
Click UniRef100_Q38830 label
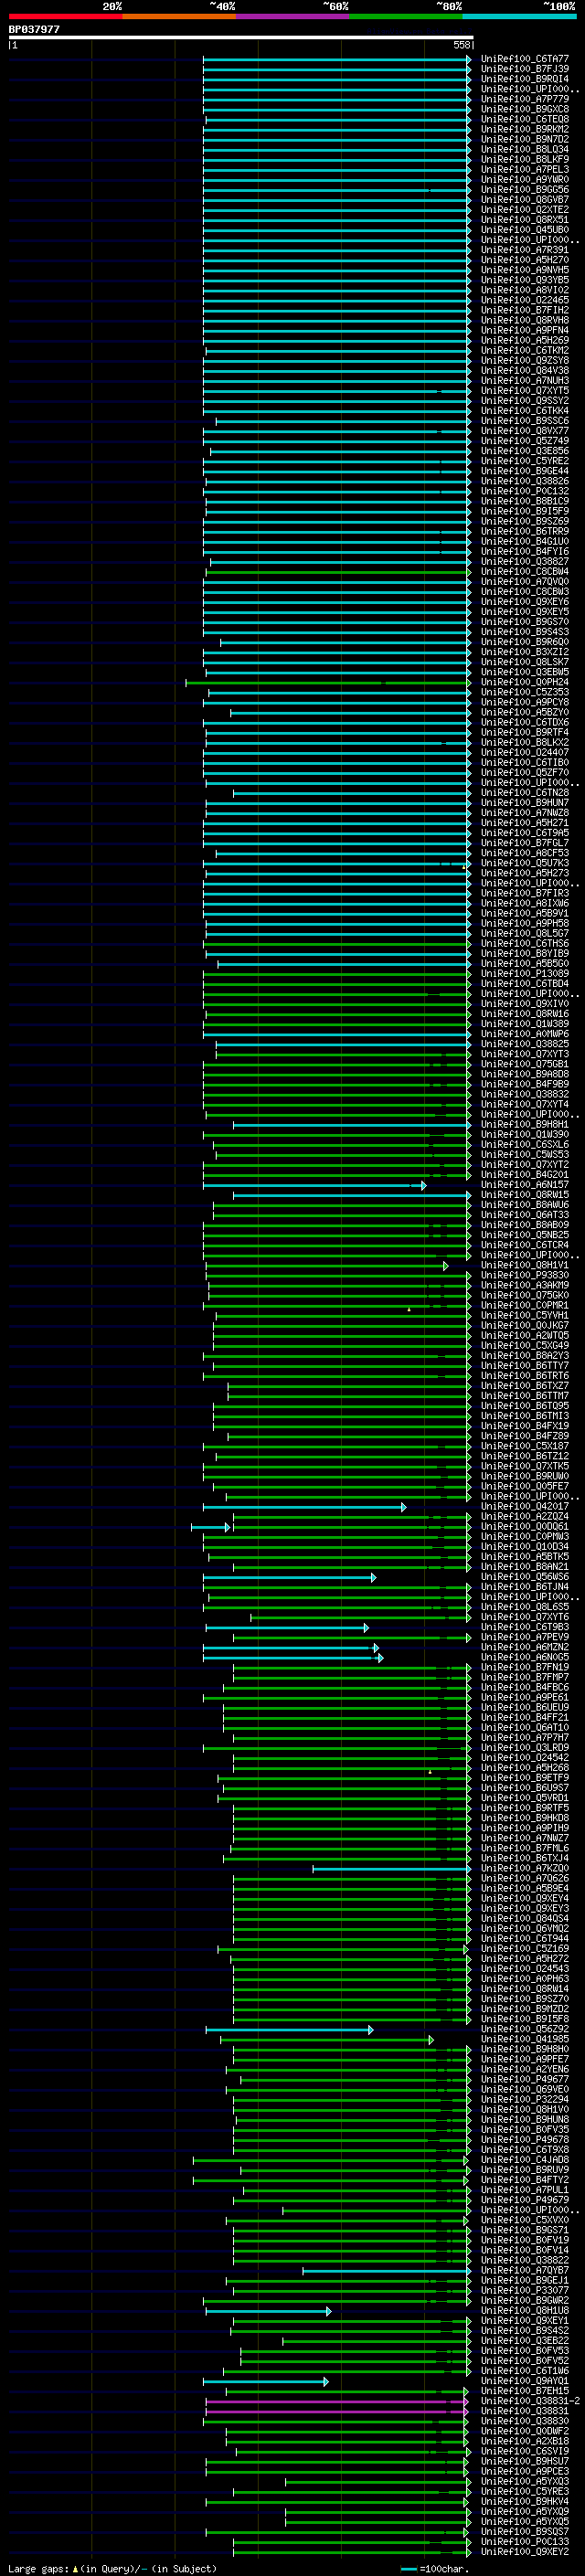pos(524,2421)
